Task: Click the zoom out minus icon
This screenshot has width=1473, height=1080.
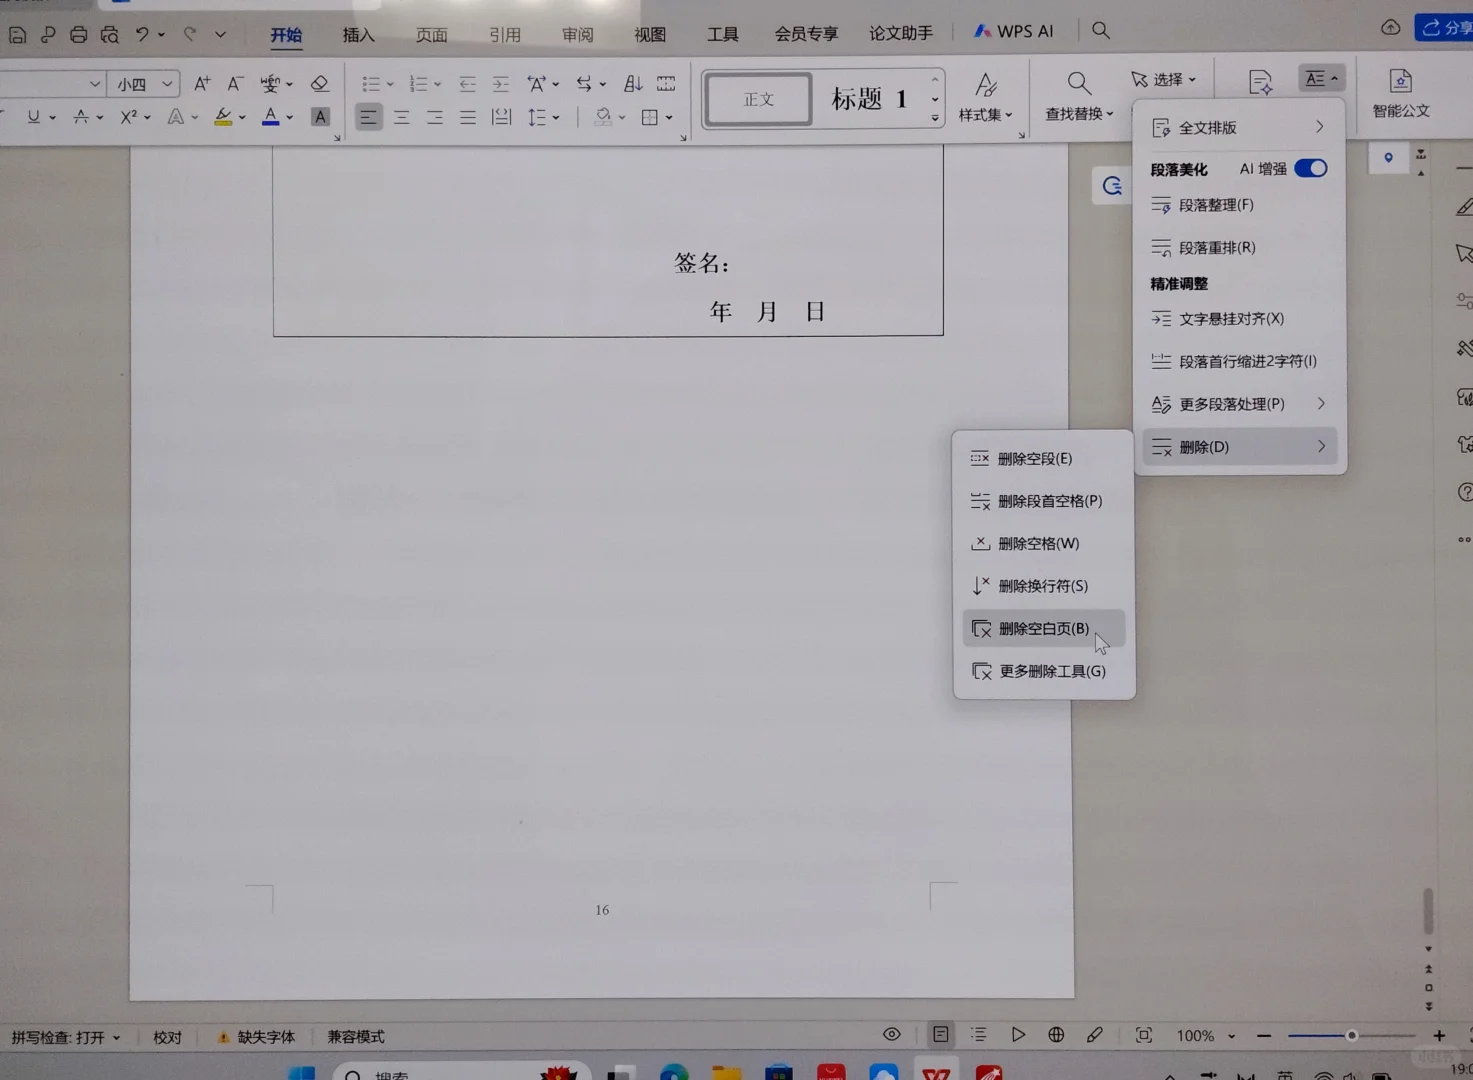Action: [x=1264, y=1036]
